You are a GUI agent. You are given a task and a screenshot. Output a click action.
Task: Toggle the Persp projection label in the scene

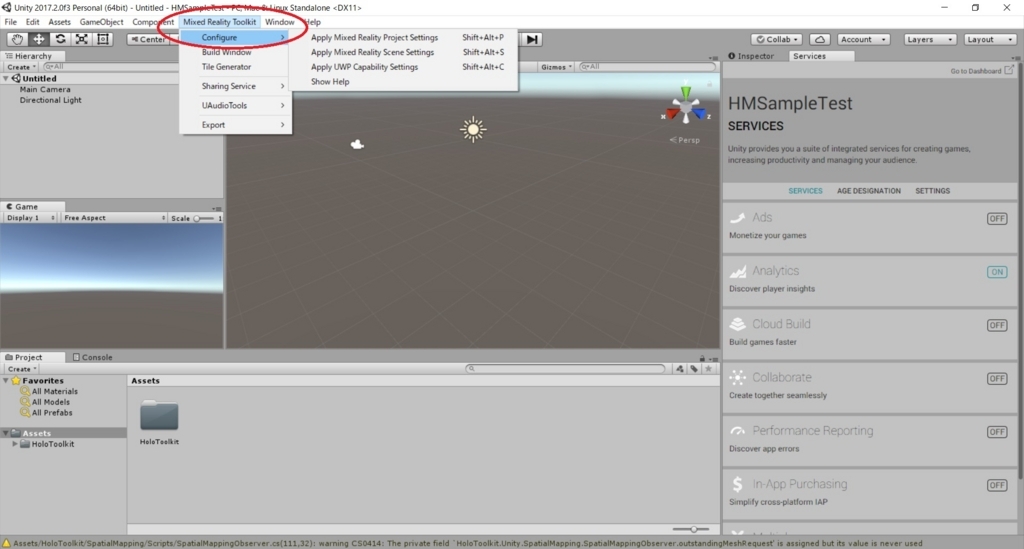[x=684, y=140]
